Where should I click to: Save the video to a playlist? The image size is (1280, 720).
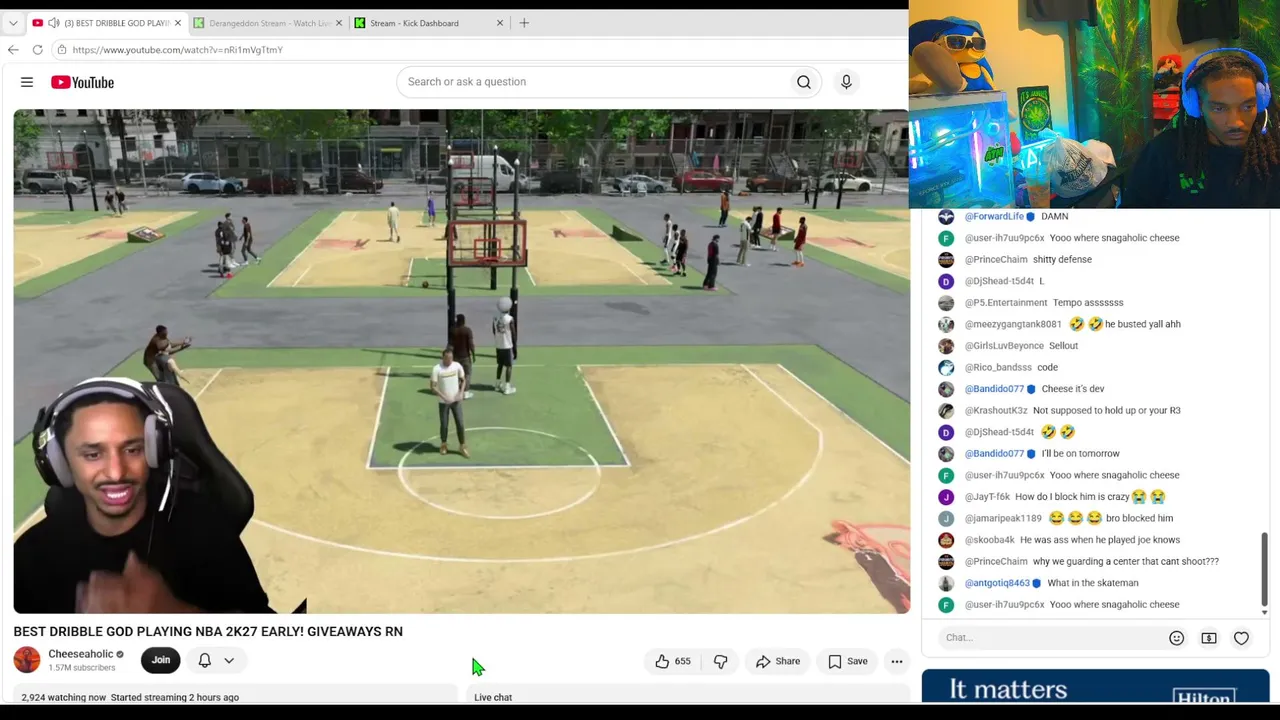[x=847, y=661]
